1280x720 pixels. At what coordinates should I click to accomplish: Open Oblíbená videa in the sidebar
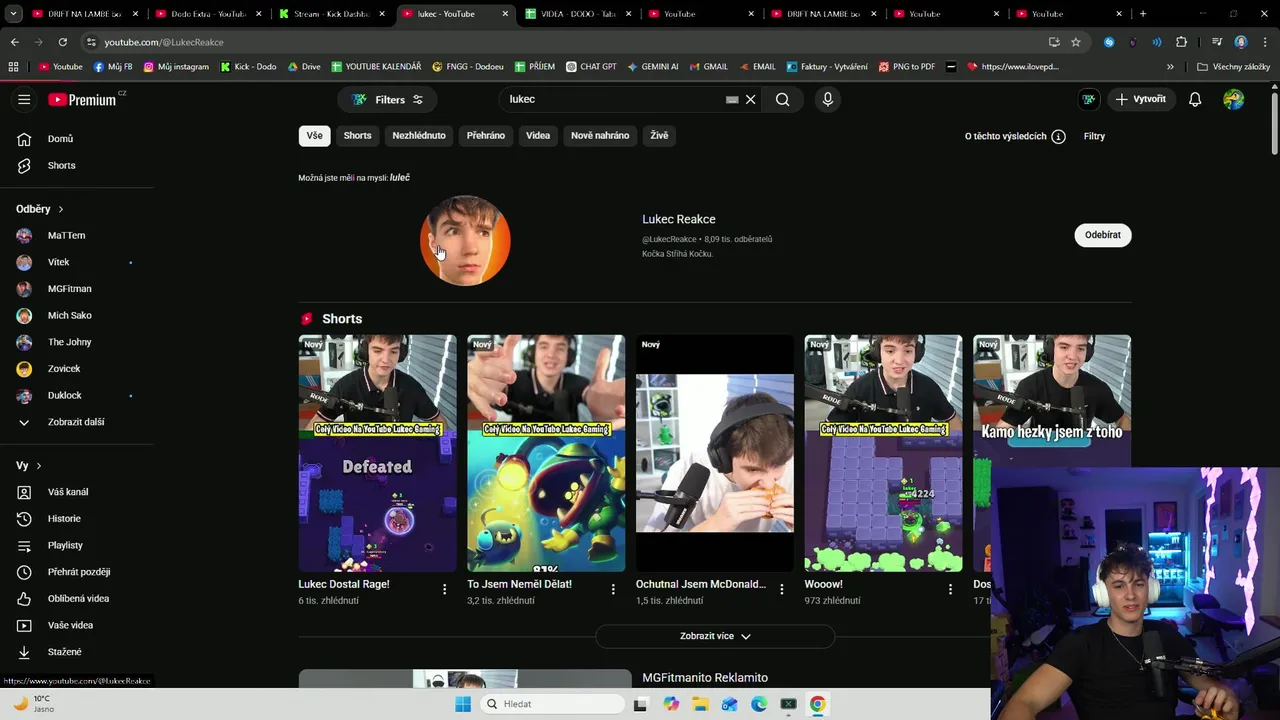tap(77, 598)
